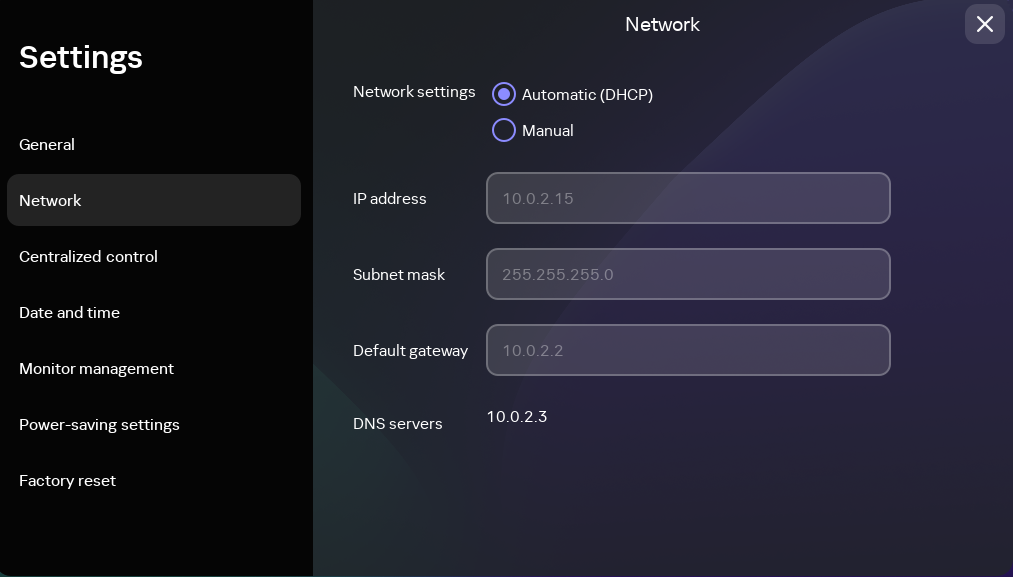Open the Date and time settings
1013x577 pixels.
[x=69, y=312]
